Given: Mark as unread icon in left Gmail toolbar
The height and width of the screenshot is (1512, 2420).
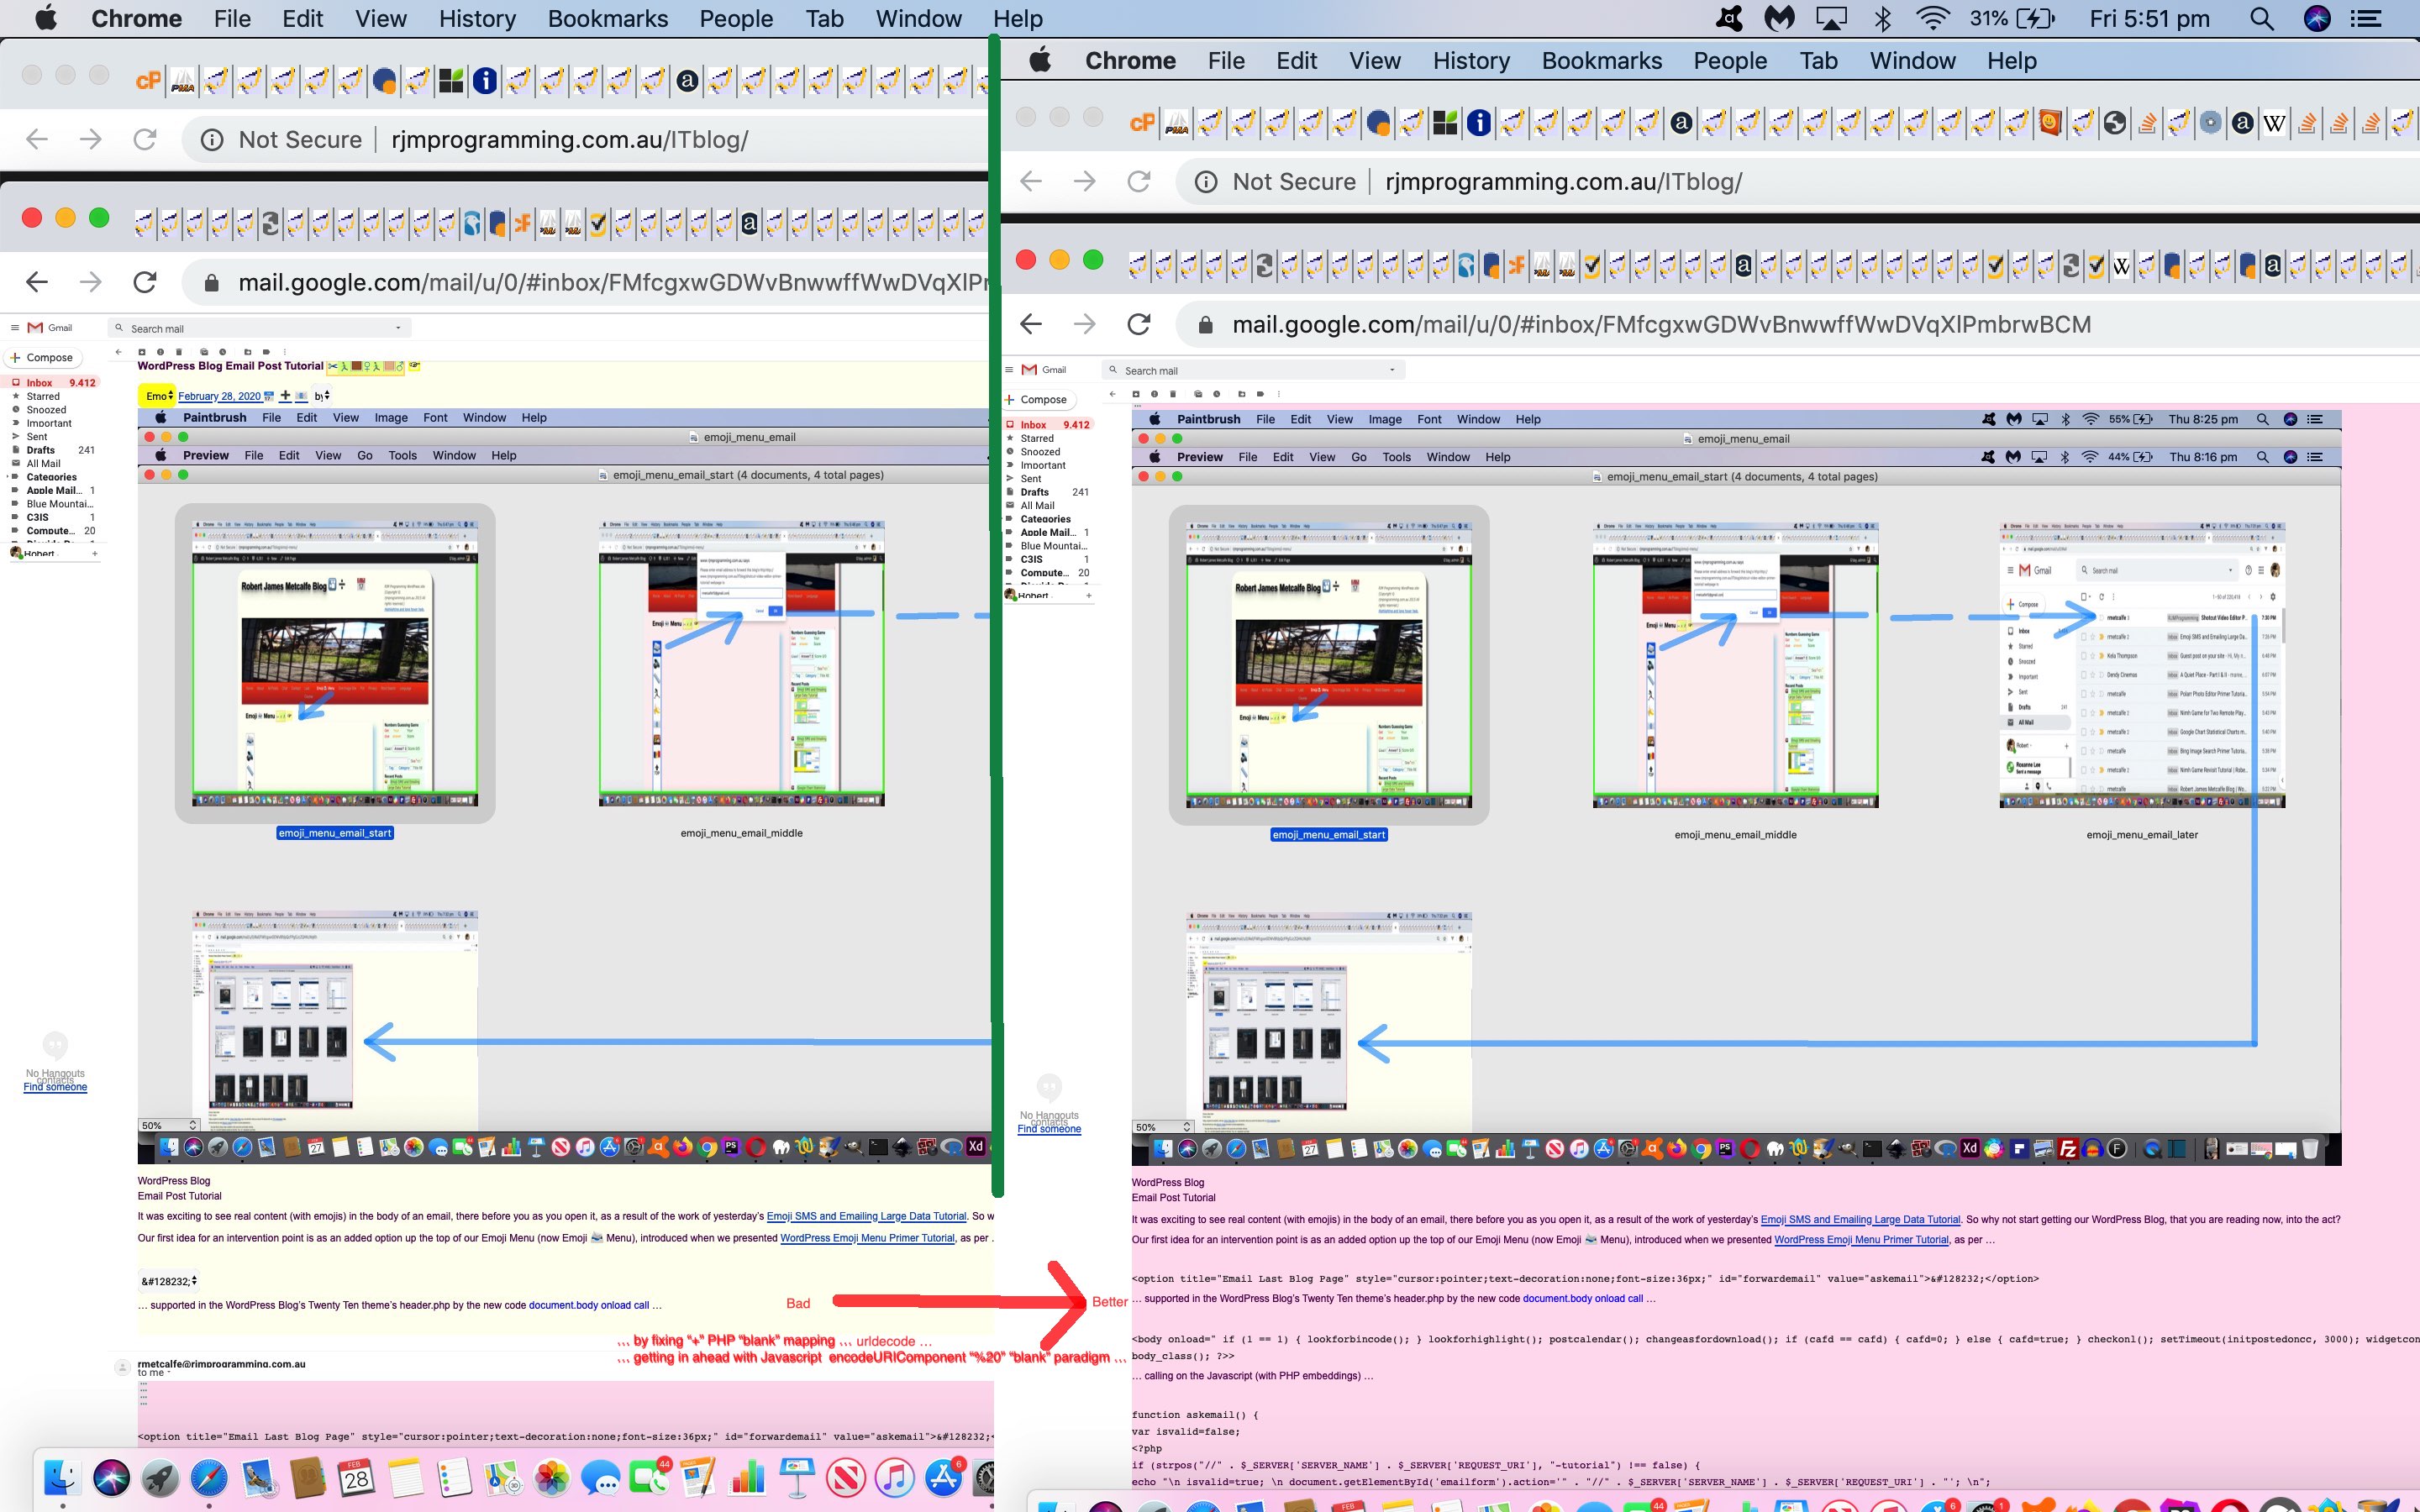Looking at the screenshot, I should click(204, 352).
